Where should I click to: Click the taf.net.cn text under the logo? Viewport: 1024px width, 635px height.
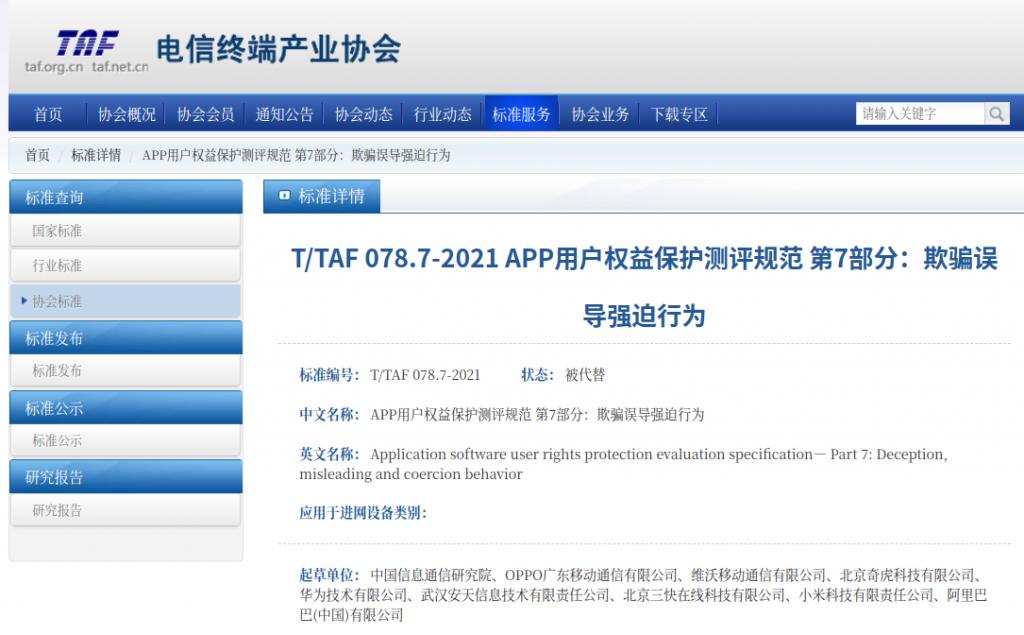point(120,67)
